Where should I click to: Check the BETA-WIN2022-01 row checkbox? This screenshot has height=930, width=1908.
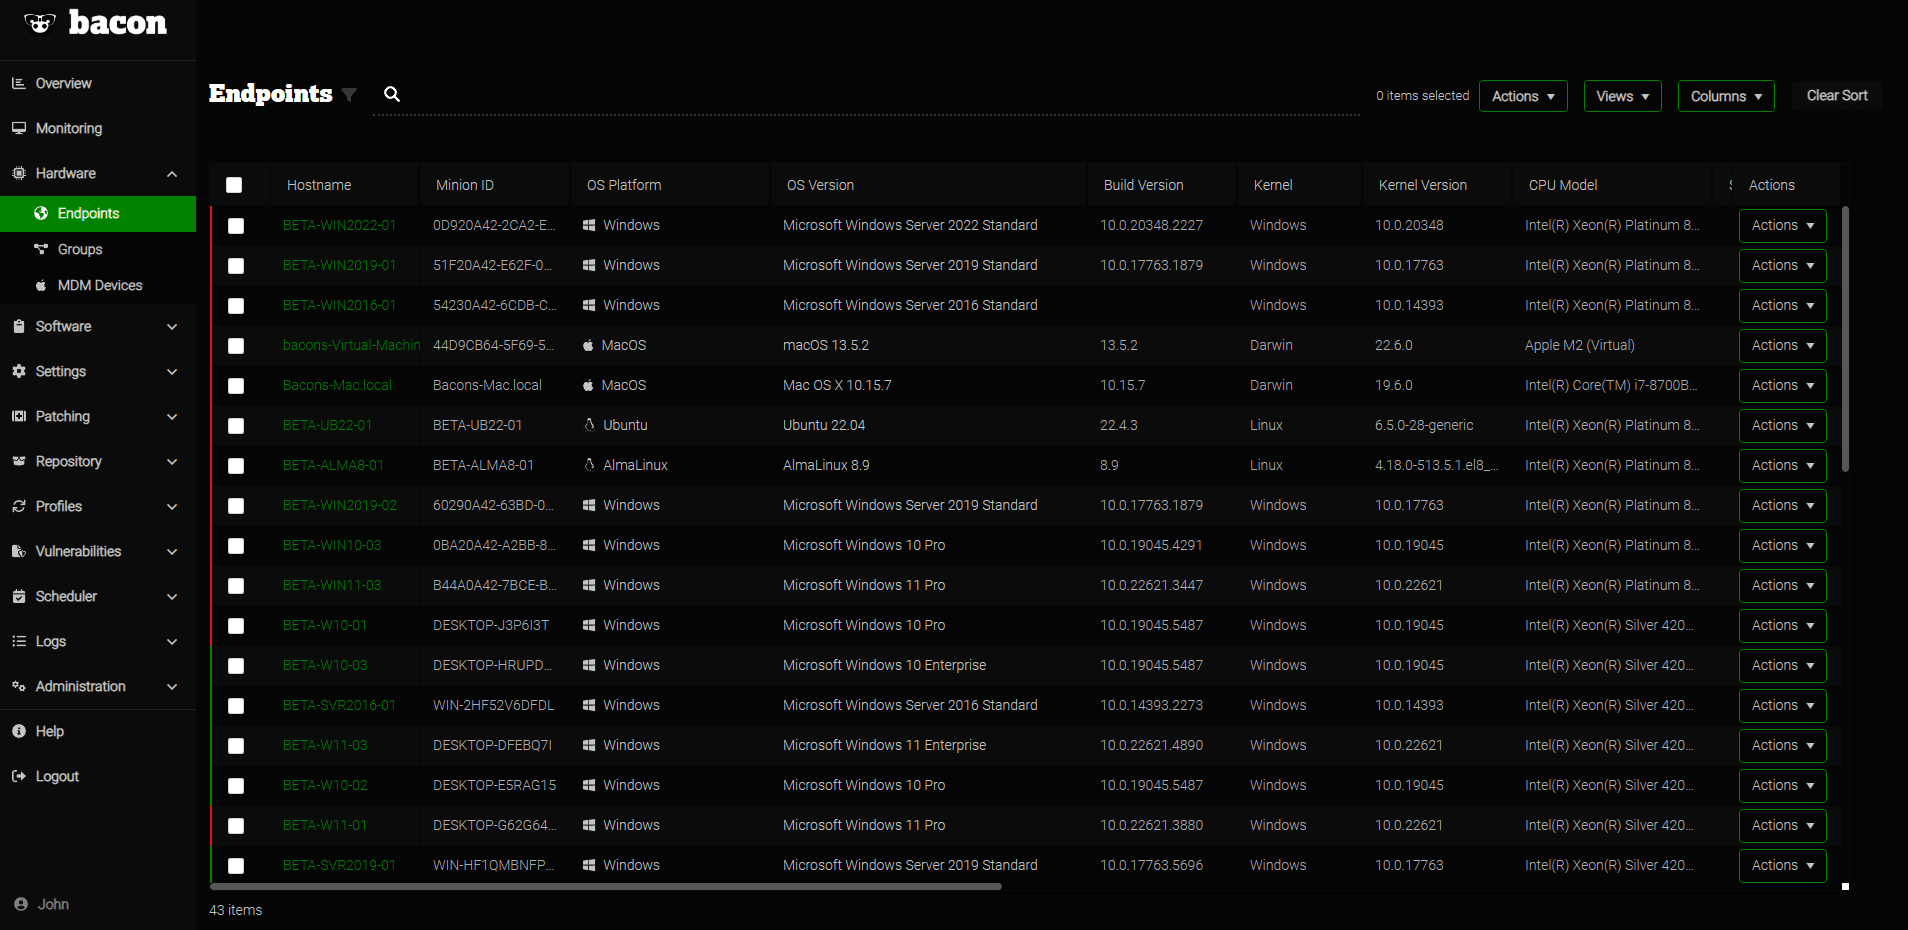coord(236,226)
